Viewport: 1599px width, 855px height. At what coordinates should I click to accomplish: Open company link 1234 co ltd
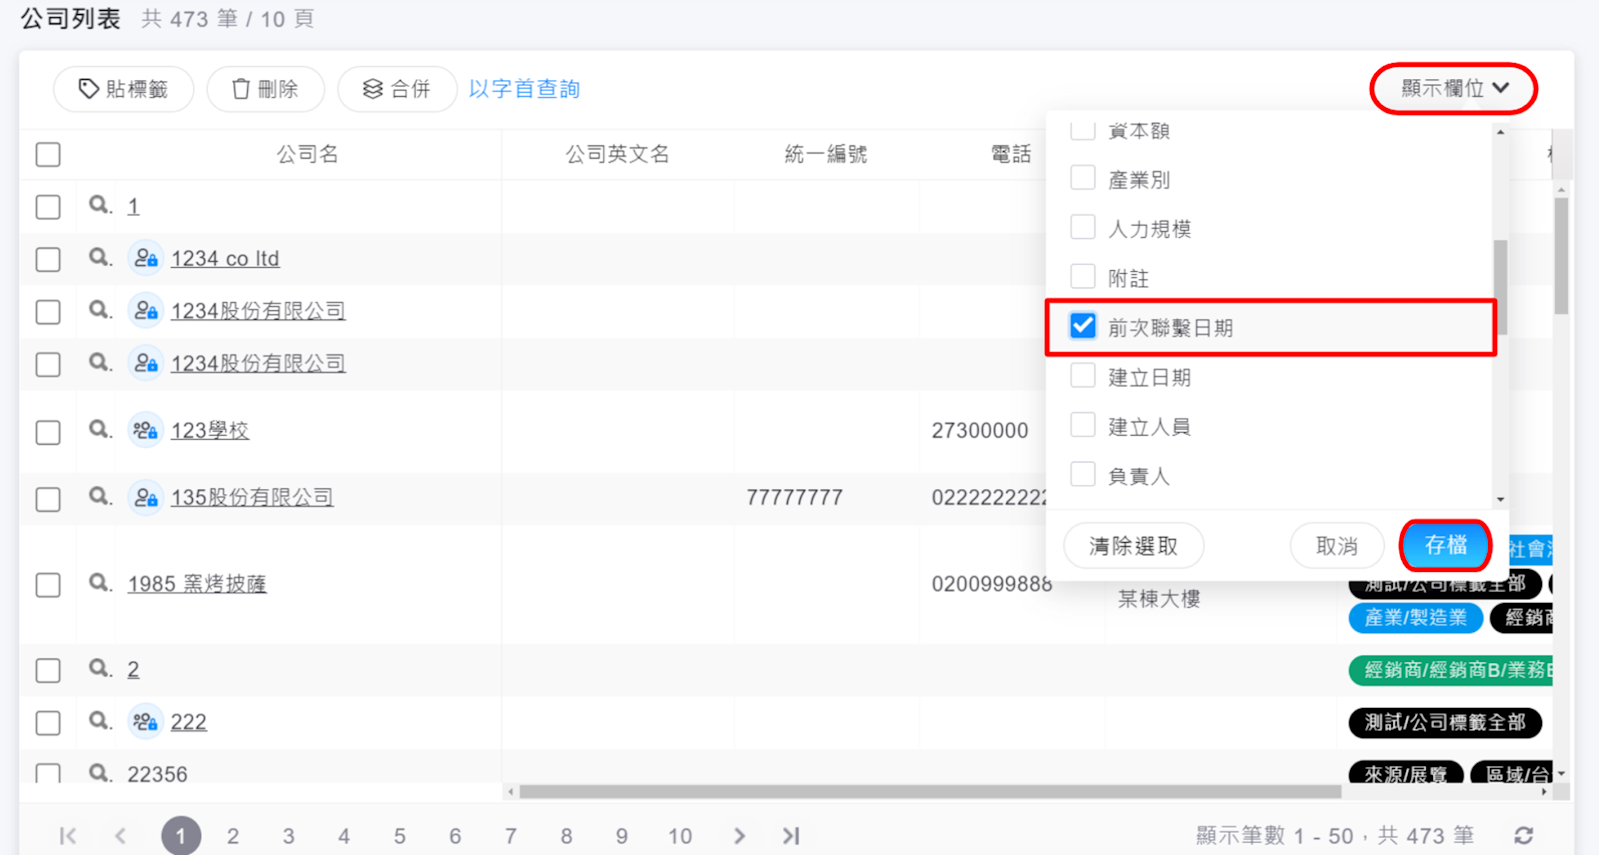point(225,258)
